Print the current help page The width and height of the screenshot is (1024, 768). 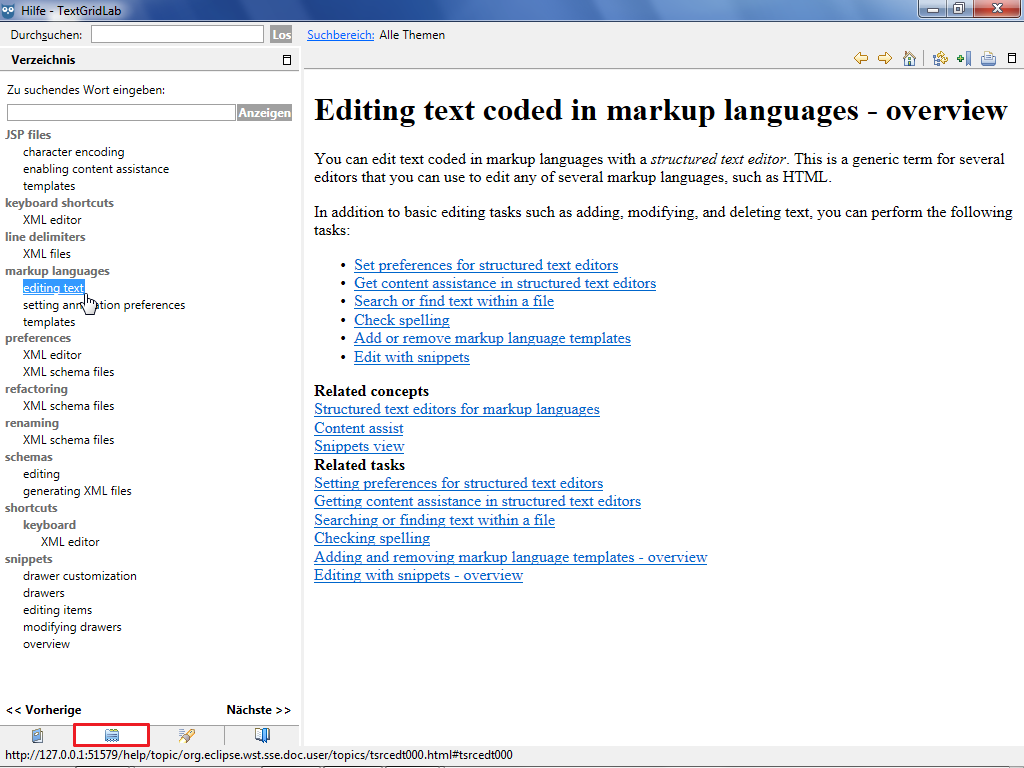coord(989,59)
